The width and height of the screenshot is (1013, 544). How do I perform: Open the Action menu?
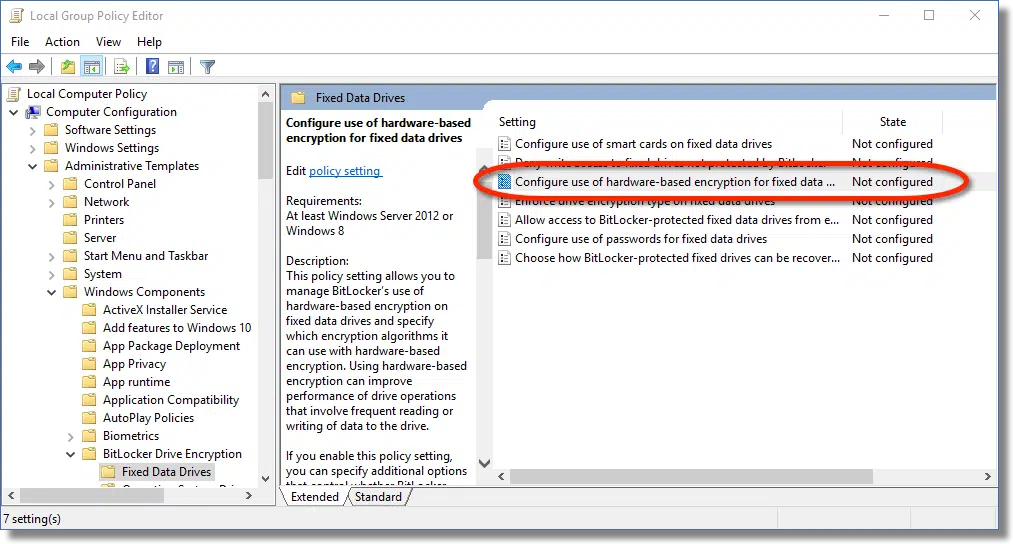[62, 41]
